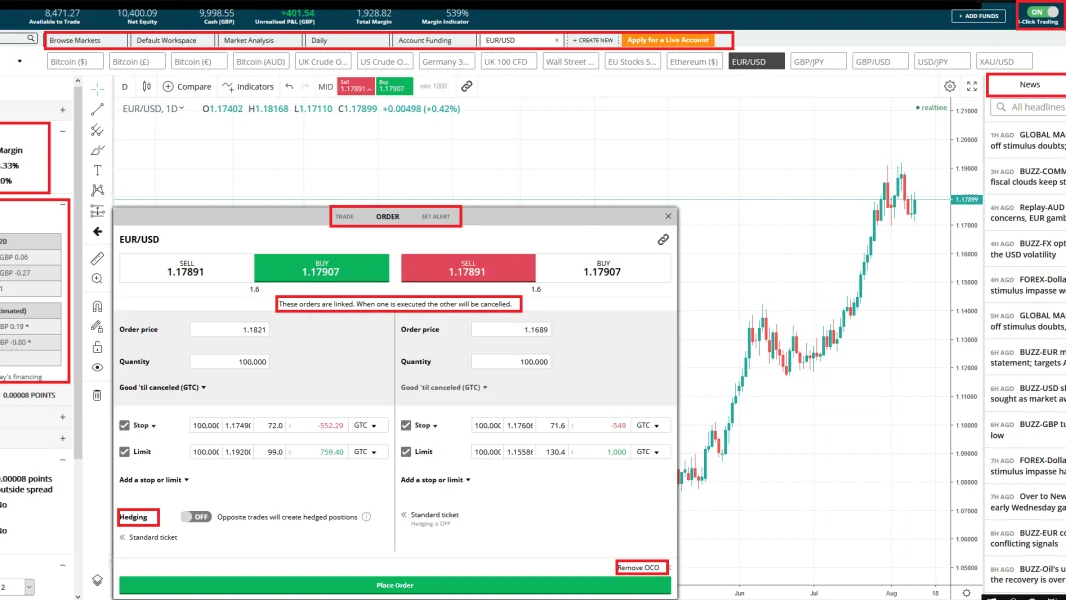Image resolution: width=1066 pixels, height=600 pixels.
Task: Undo last chart action
Action: click(289, 86)
